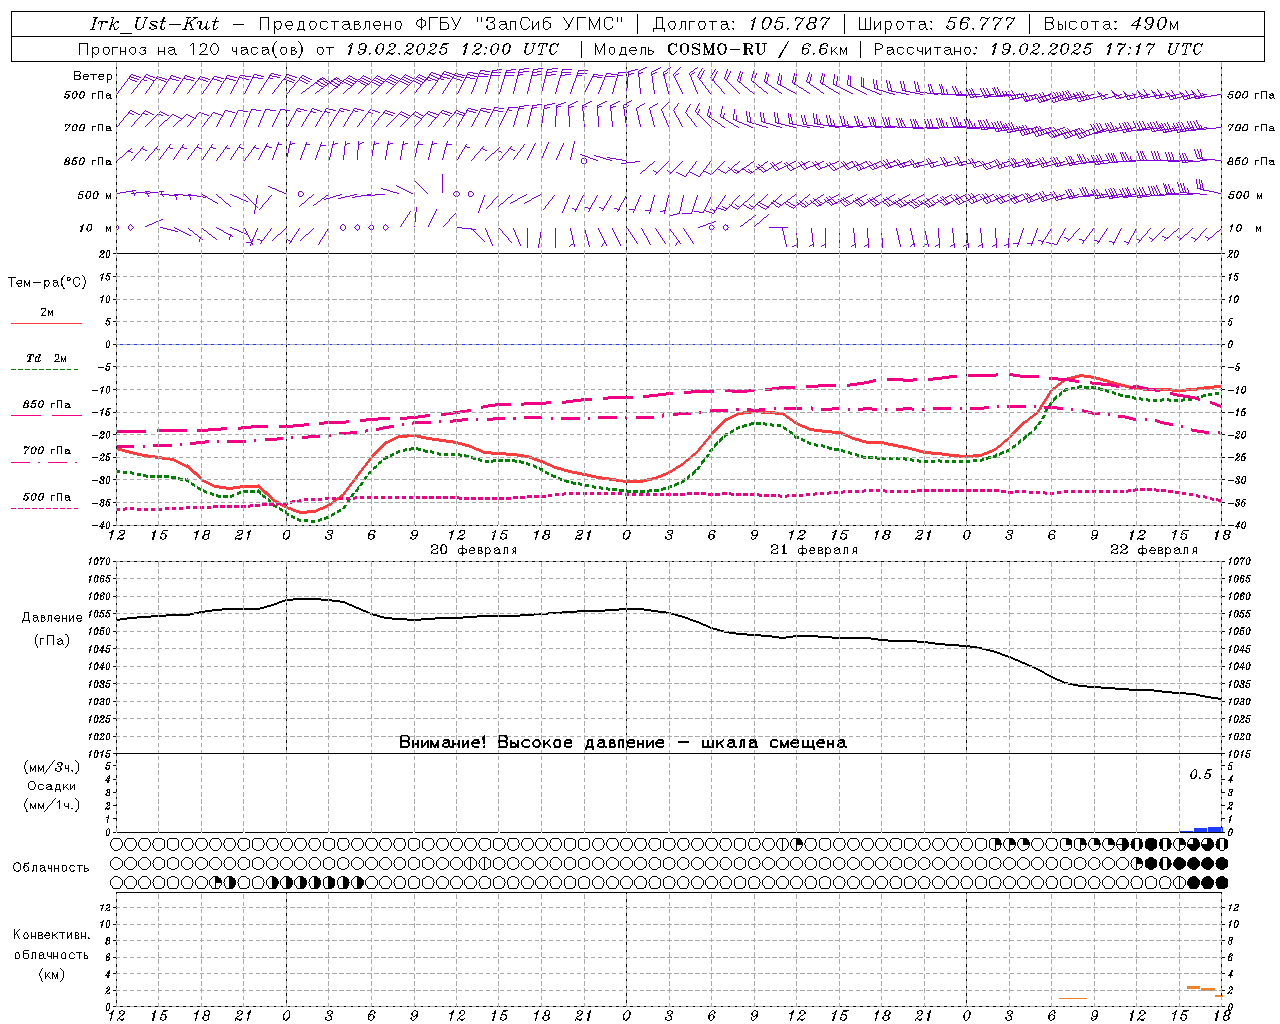Click the Высота: 490м field
Screen dimensions: 1280x1024
(x=1111, y=24)
